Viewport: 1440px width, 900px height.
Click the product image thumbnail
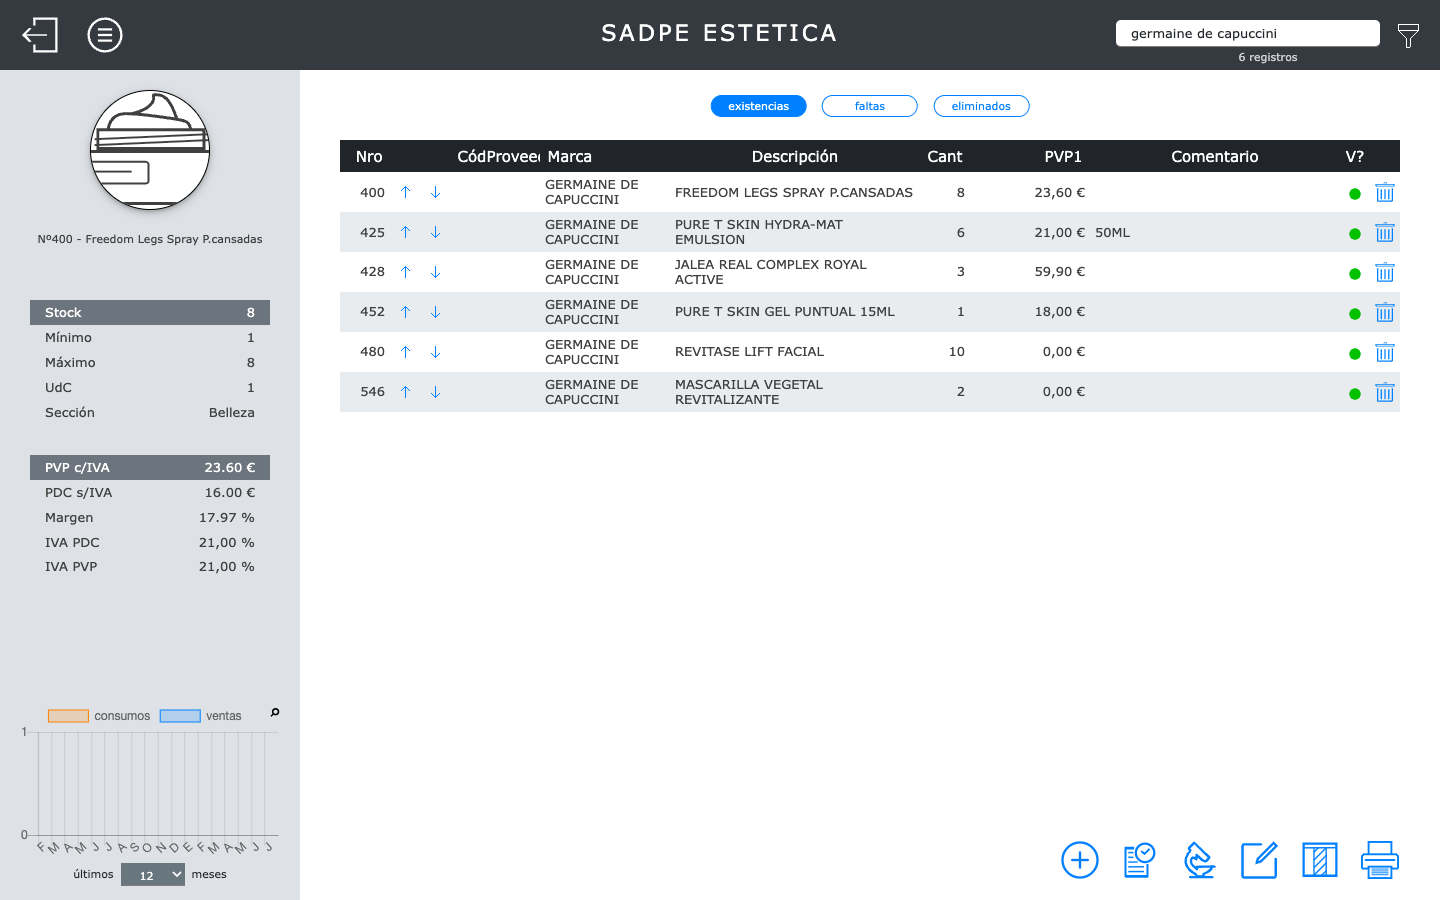tap(150, 150)
